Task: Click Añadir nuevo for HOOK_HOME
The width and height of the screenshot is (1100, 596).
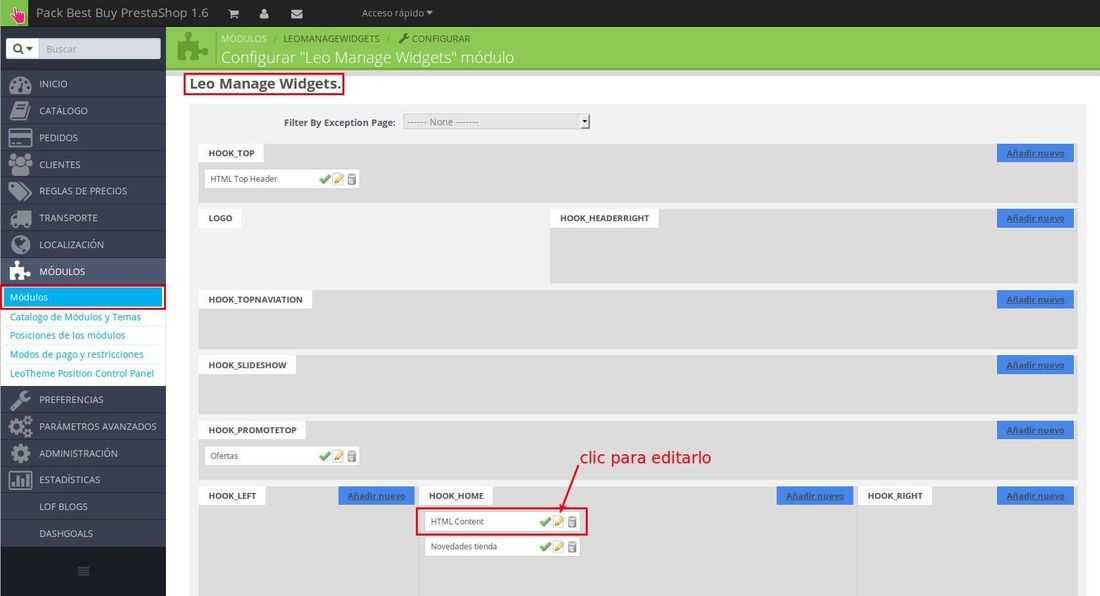Action: click(x=814, y=495)
